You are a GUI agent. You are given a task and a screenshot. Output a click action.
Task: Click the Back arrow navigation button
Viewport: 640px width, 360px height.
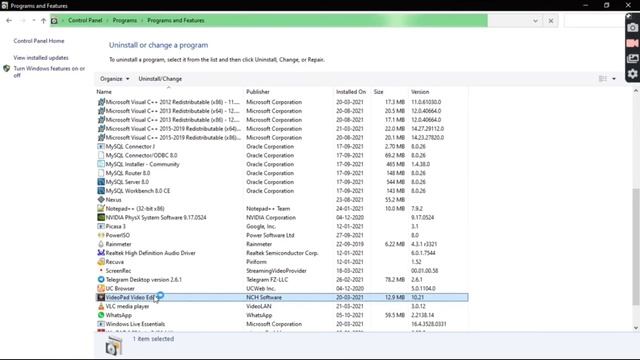click(x=9, y=20)
